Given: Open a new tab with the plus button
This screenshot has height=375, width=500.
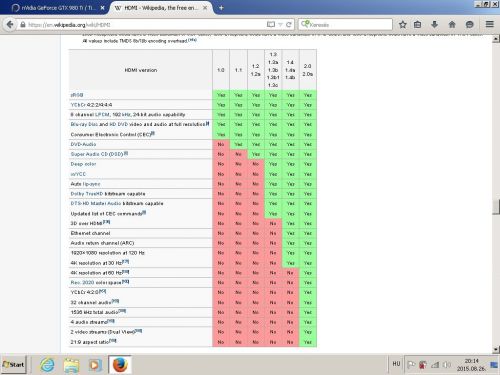Looking at the screenshot, I should [221, 8].
